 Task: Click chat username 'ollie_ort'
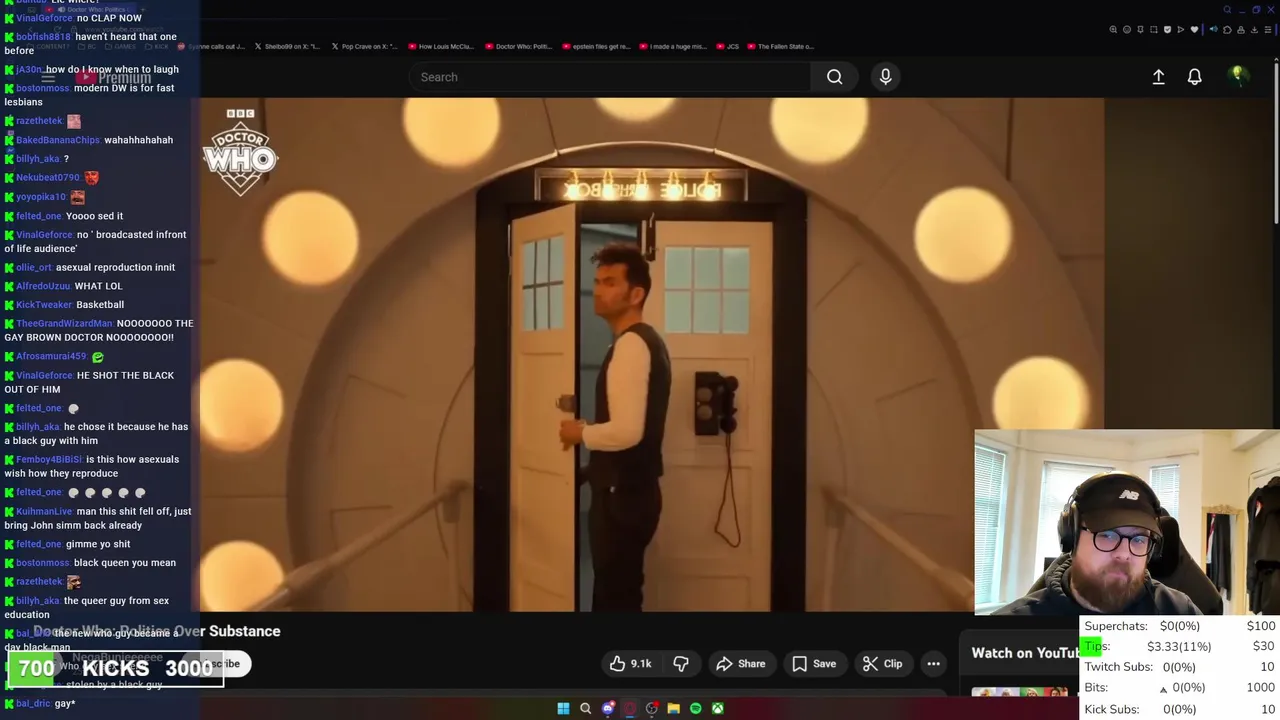click(34, 268)
